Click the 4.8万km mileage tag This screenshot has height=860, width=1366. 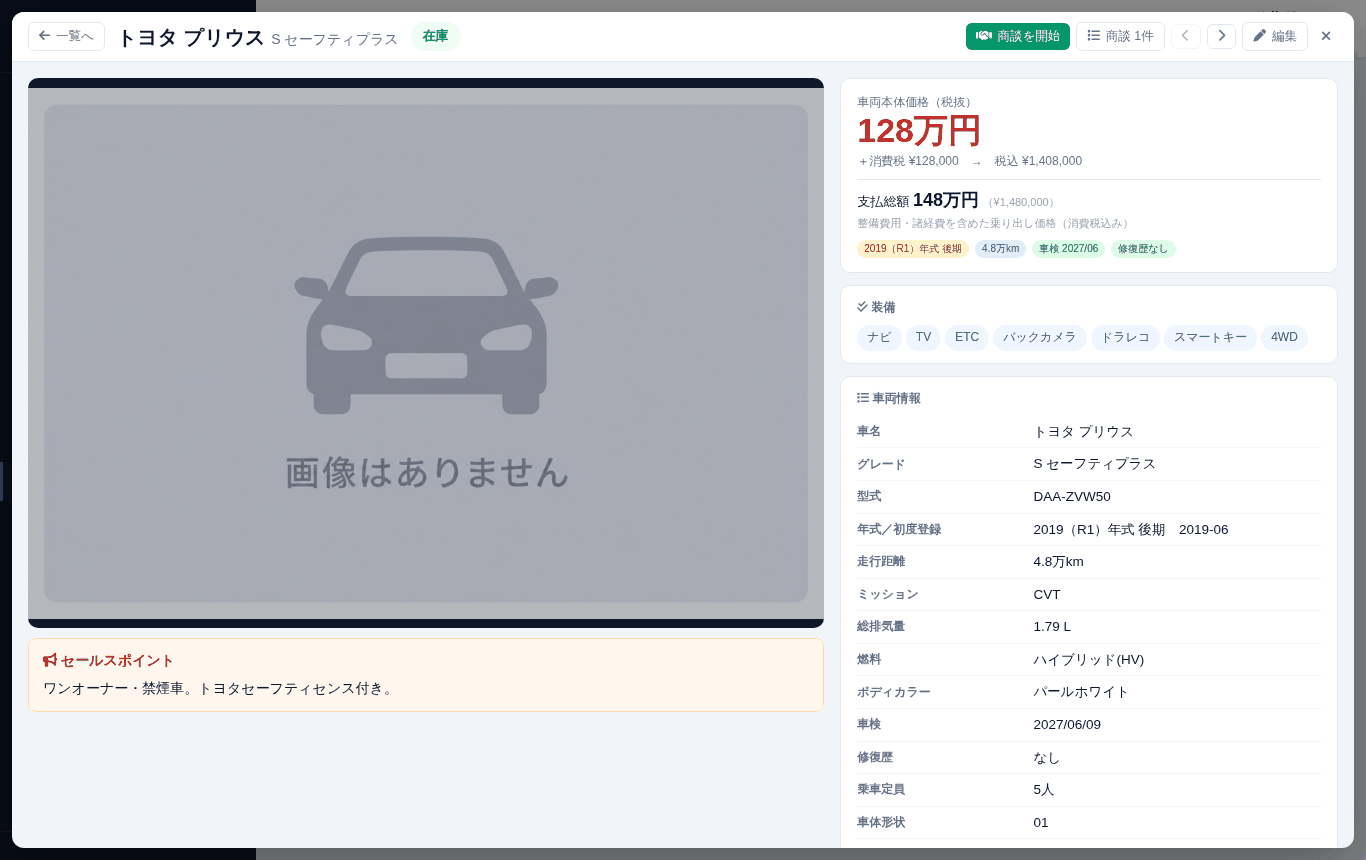[1000, 249]
